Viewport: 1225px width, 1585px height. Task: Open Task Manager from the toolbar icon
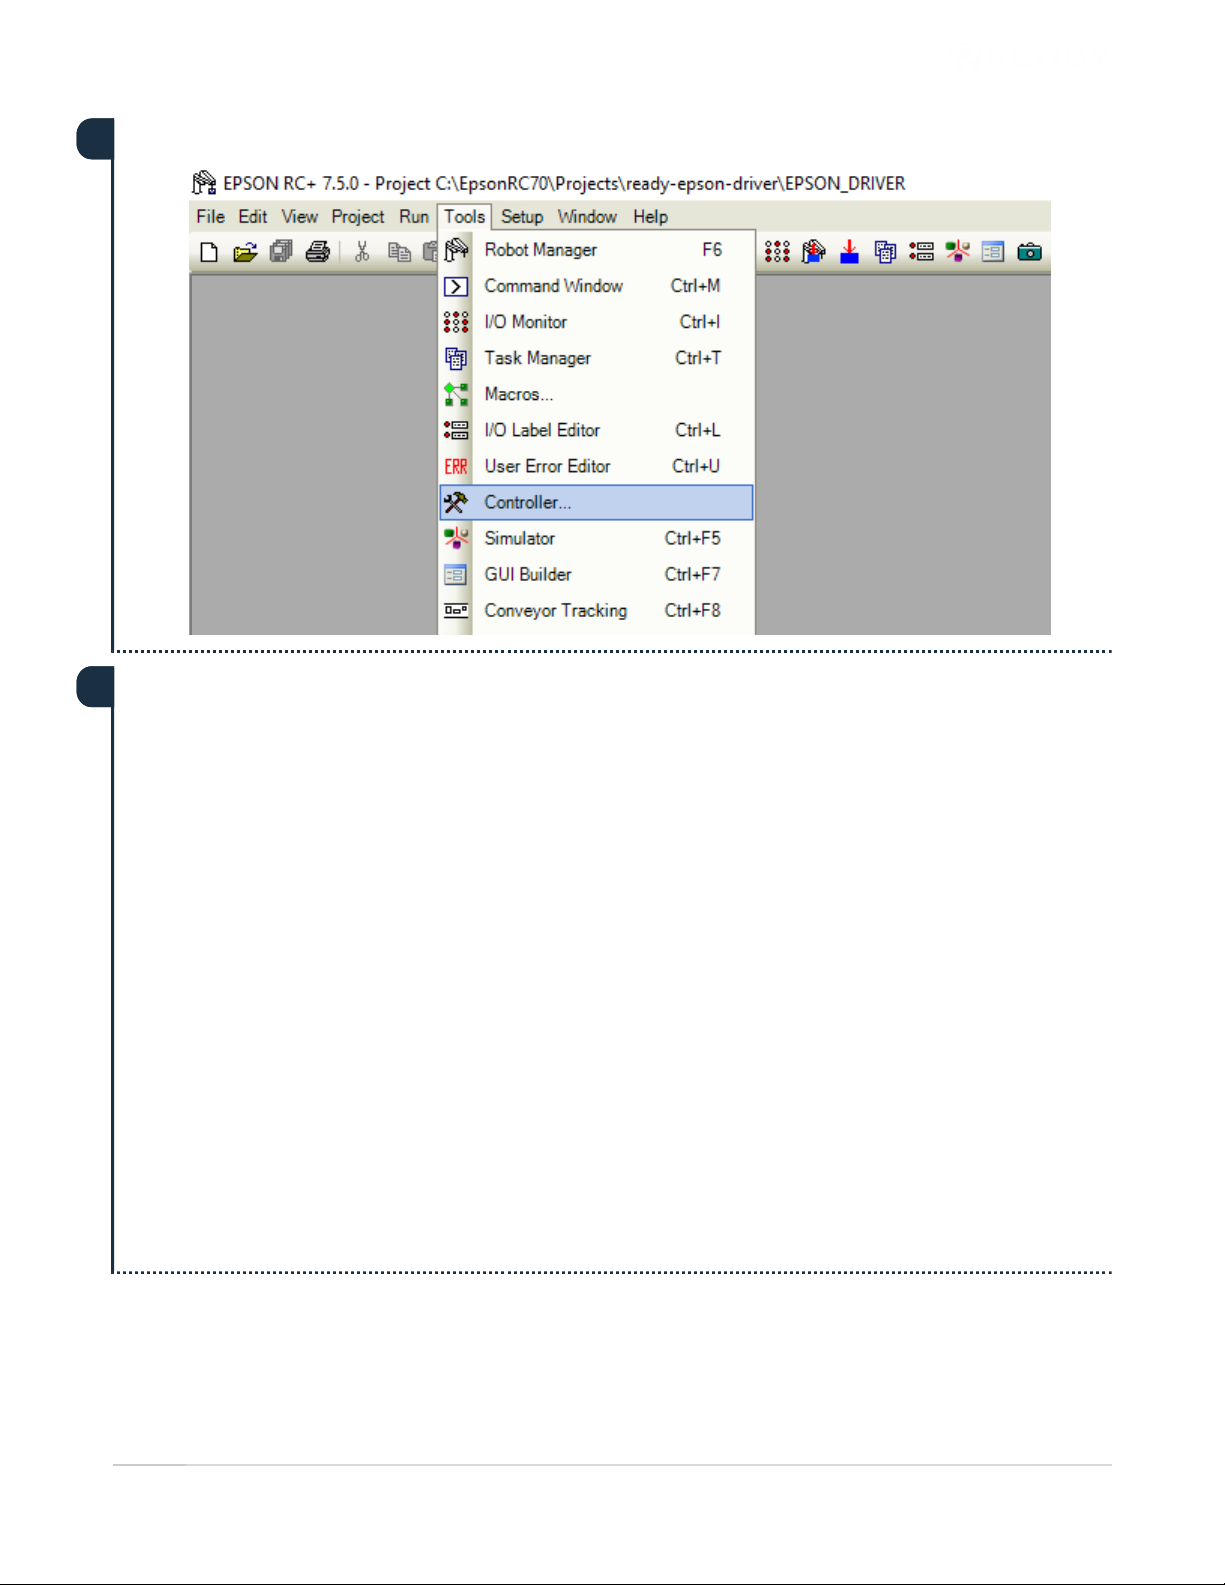[x=885, y=252]
